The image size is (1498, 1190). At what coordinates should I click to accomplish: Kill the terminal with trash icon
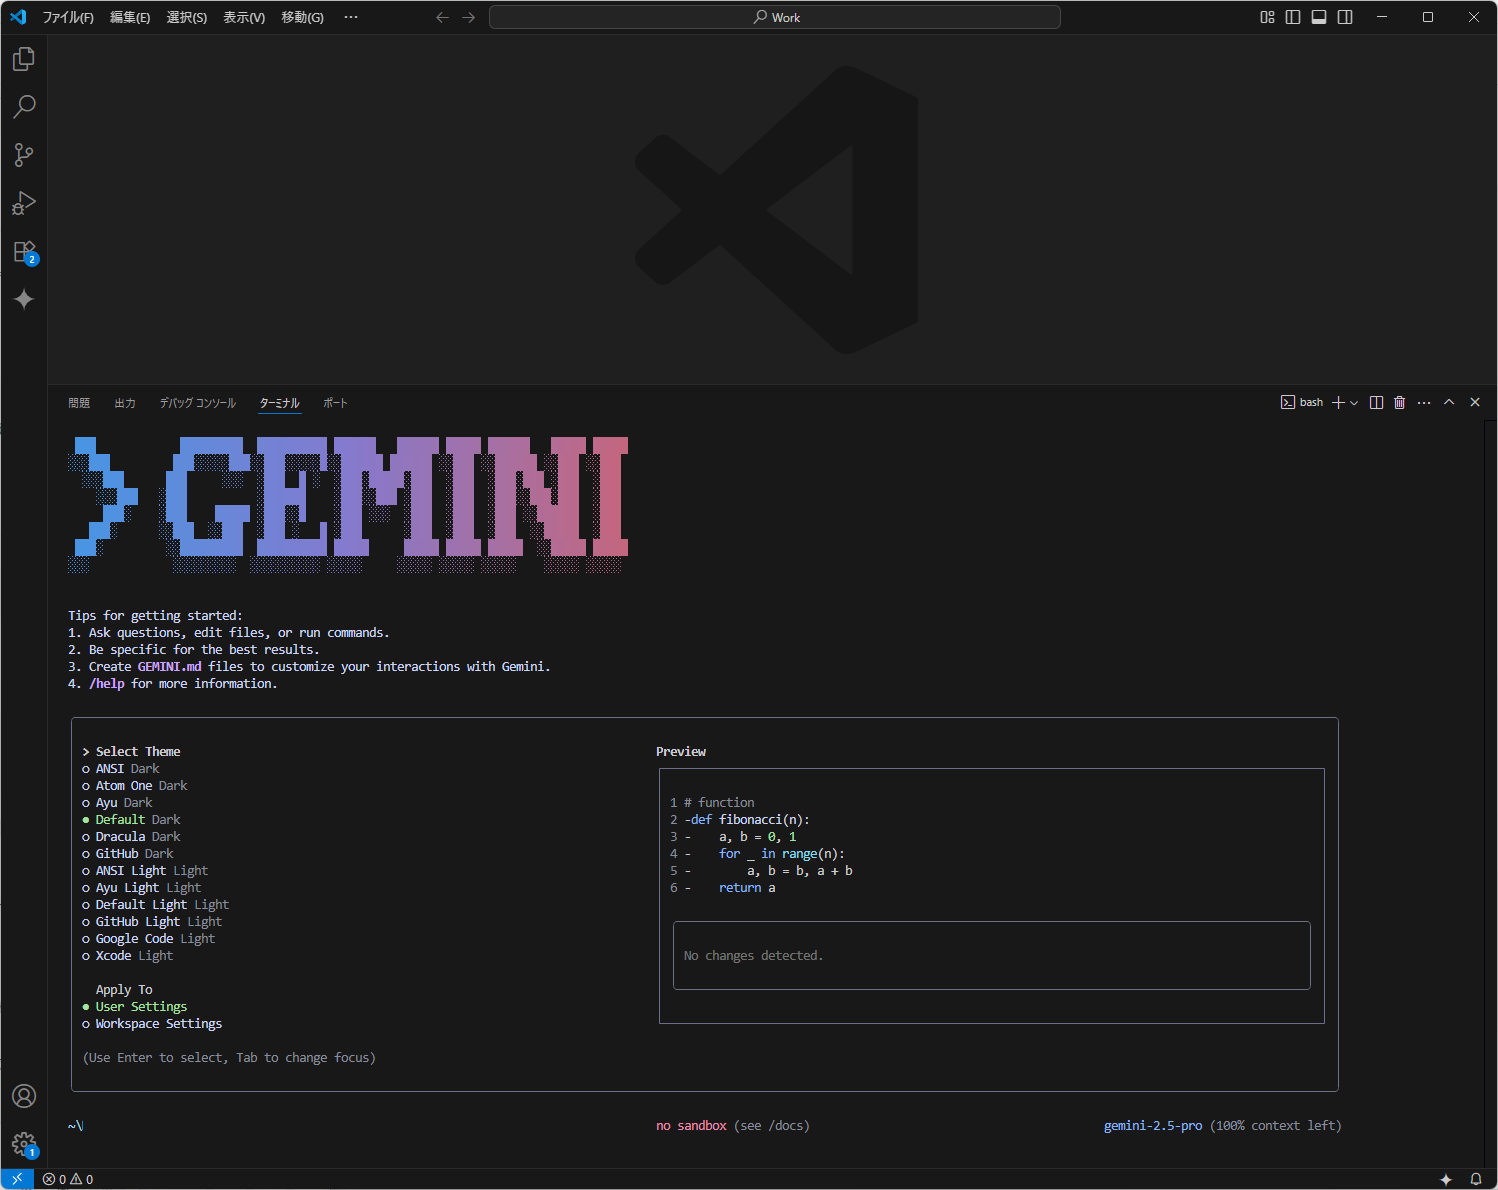(x=1399, y=402)
